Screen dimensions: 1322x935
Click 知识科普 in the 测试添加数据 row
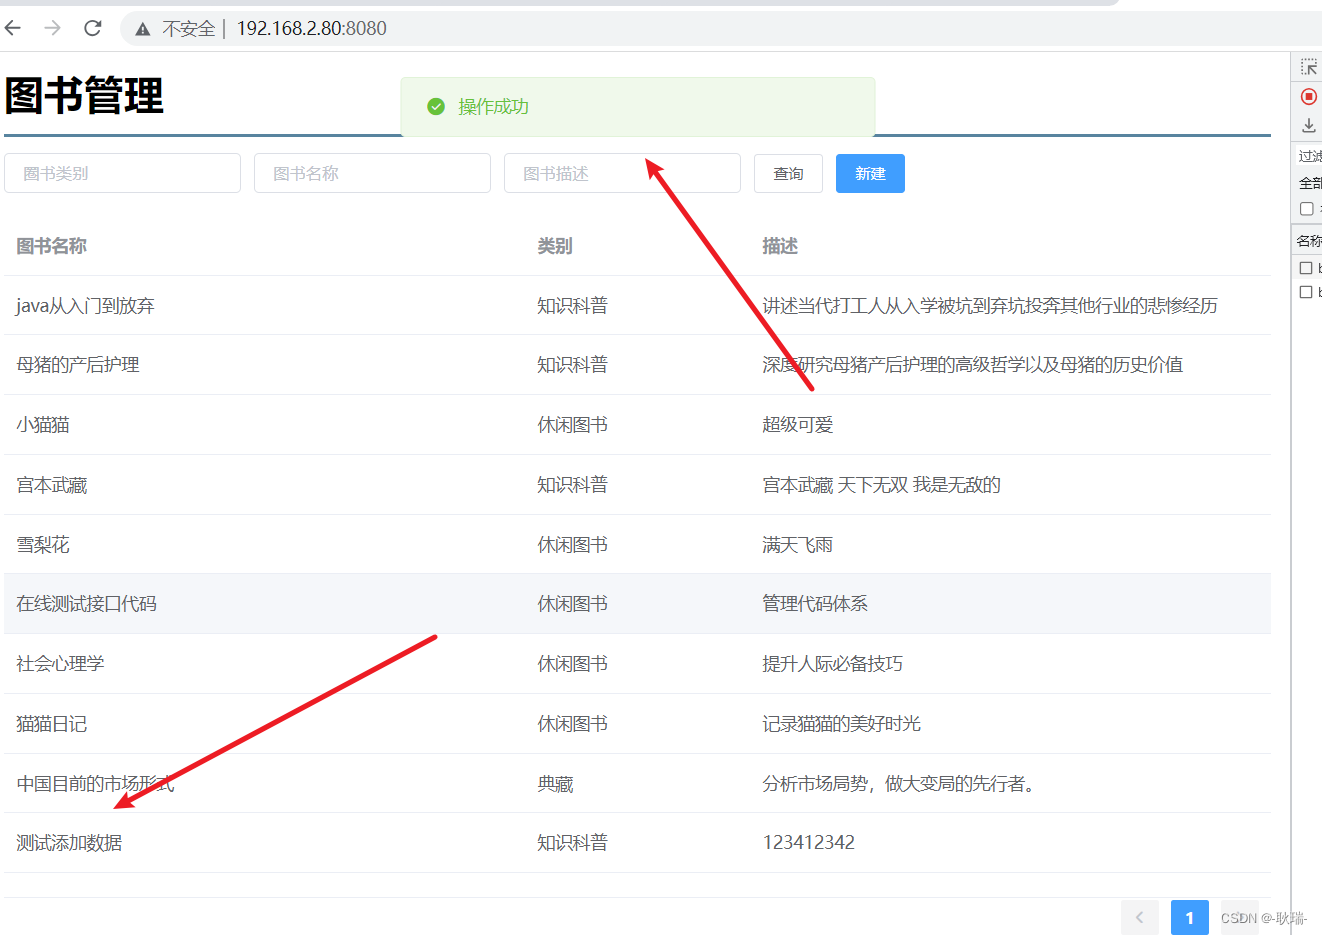click(x=572, y=843)
